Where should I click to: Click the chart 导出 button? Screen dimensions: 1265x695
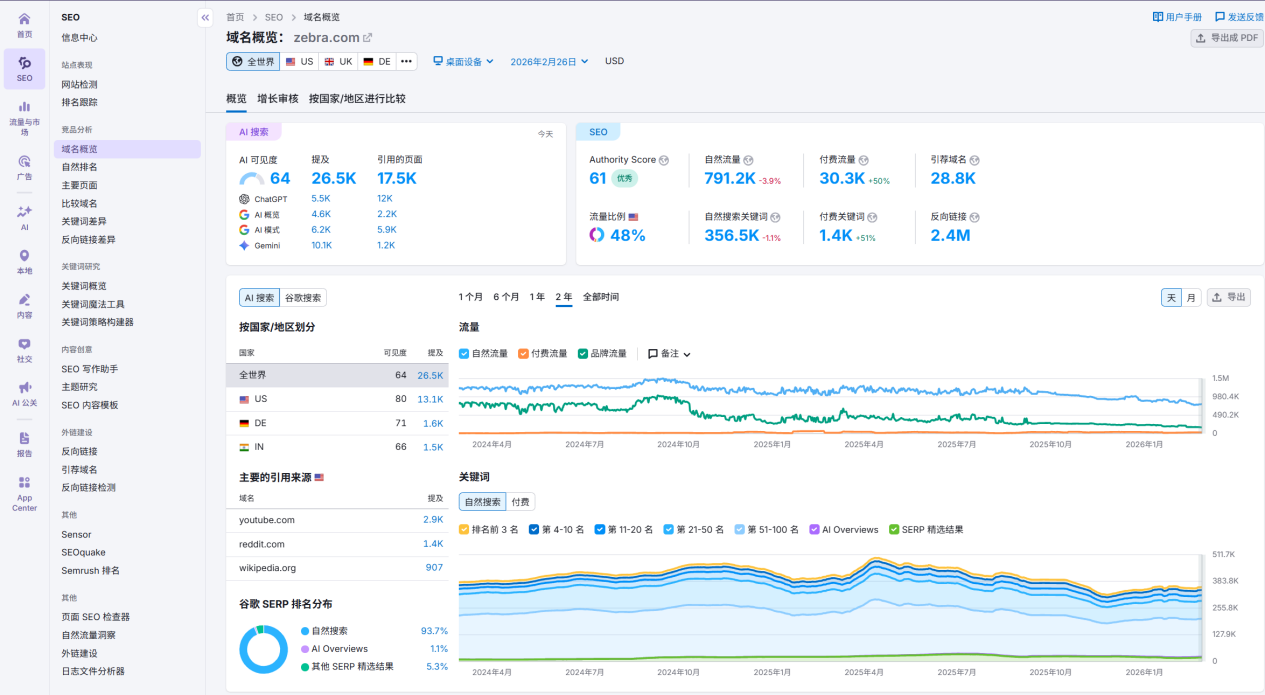tap(1228, 297)
